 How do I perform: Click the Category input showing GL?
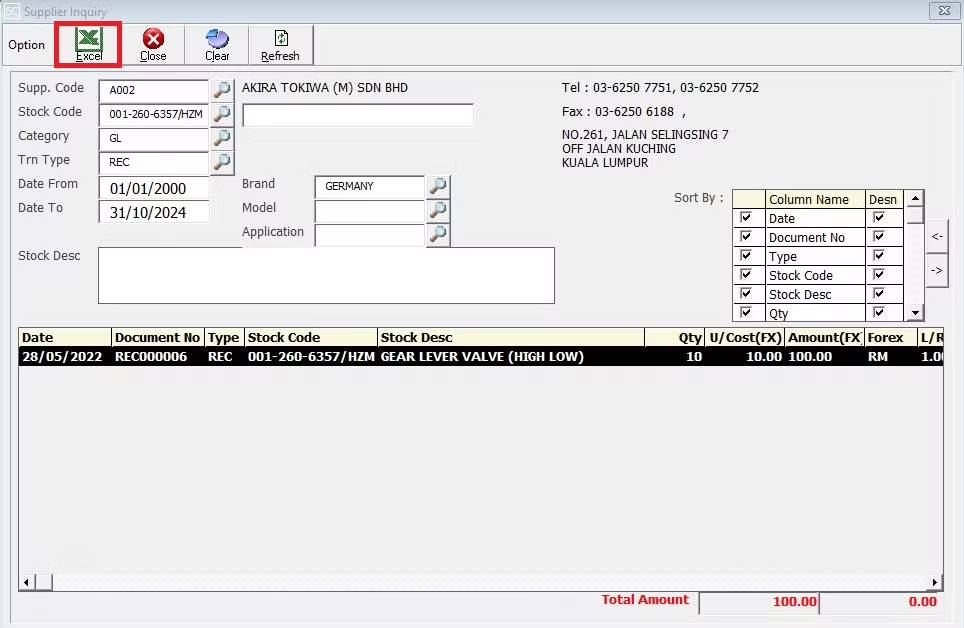pyautogui.click(x=154, y=138)
